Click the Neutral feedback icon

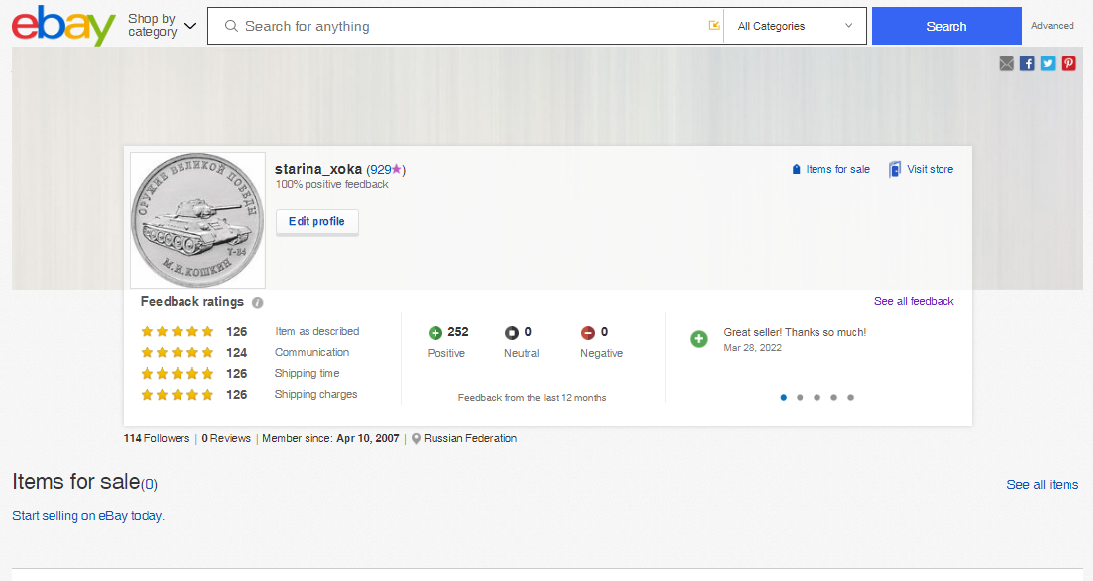point(512,333)
